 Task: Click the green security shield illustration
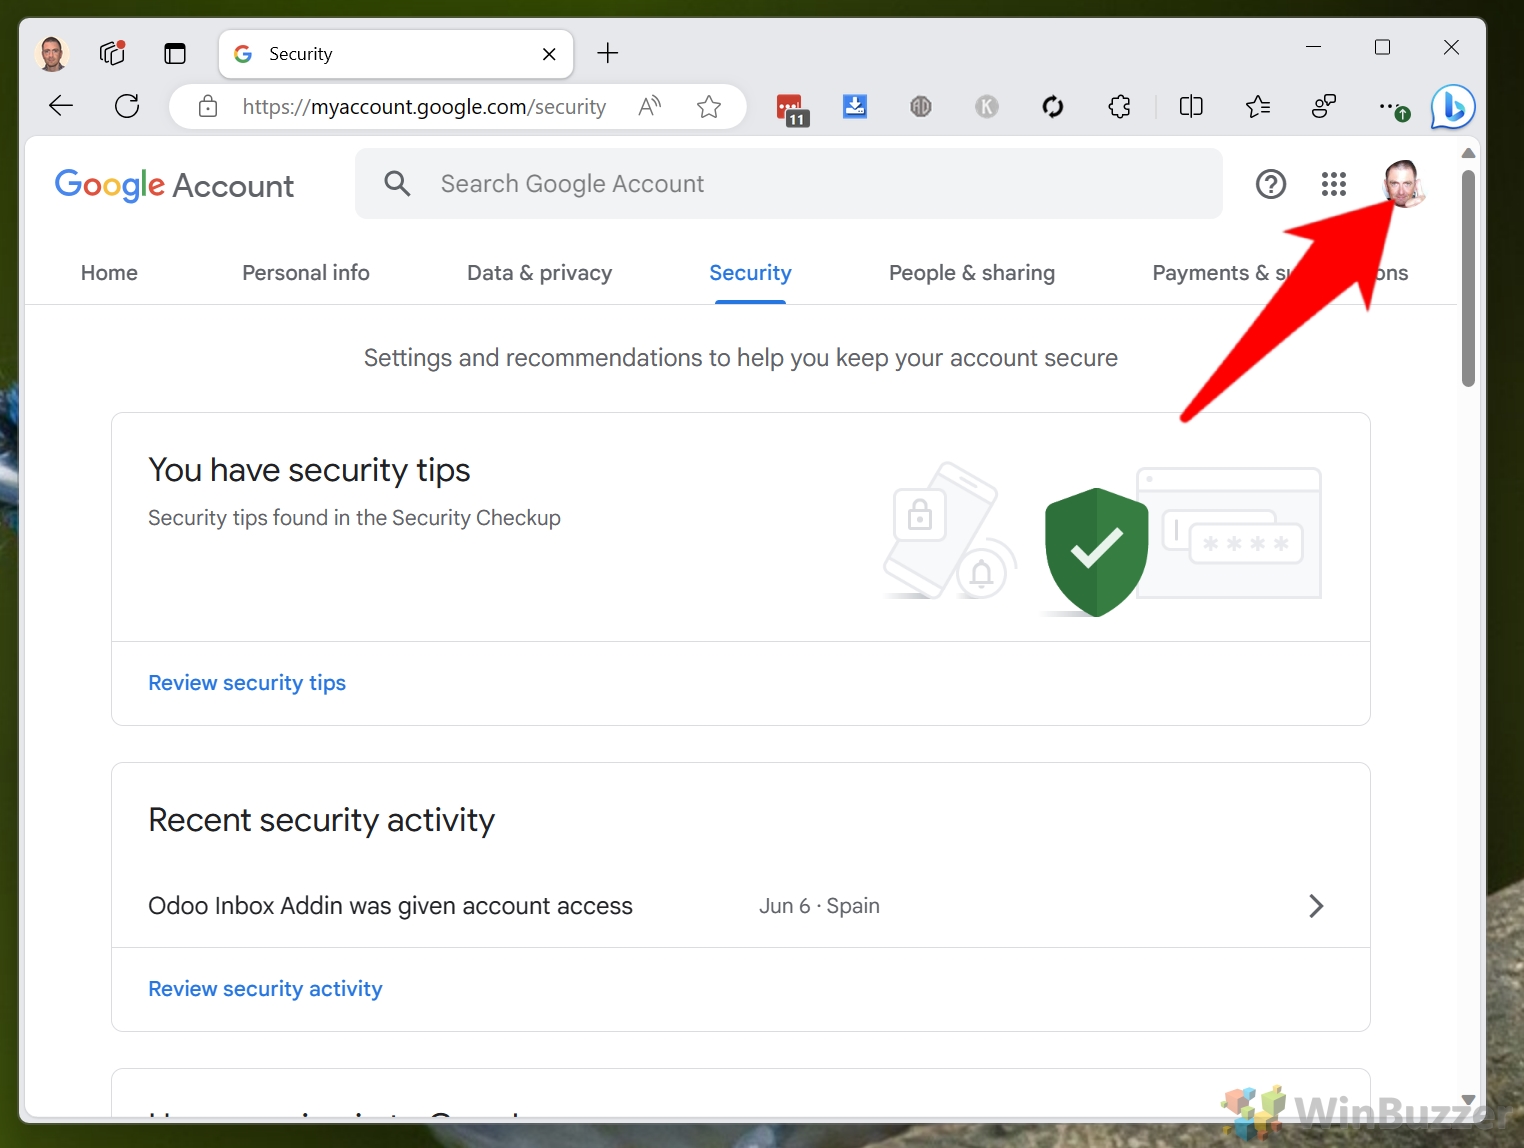click(x=1097, y=552)
